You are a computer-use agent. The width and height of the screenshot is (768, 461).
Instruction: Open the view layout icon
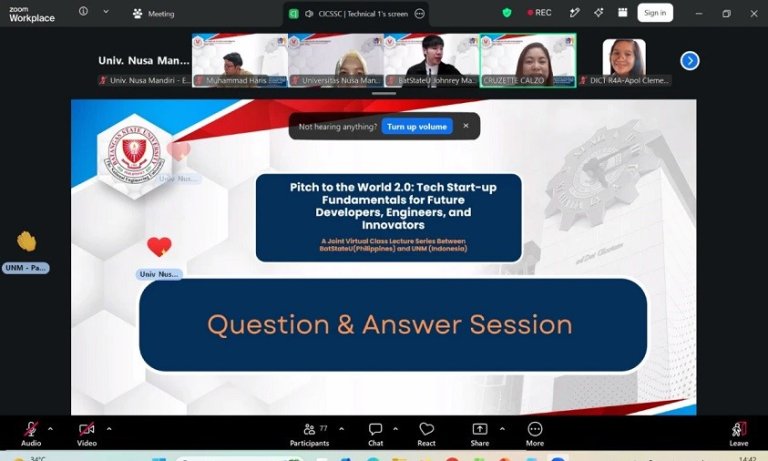(x=623, y=13)
